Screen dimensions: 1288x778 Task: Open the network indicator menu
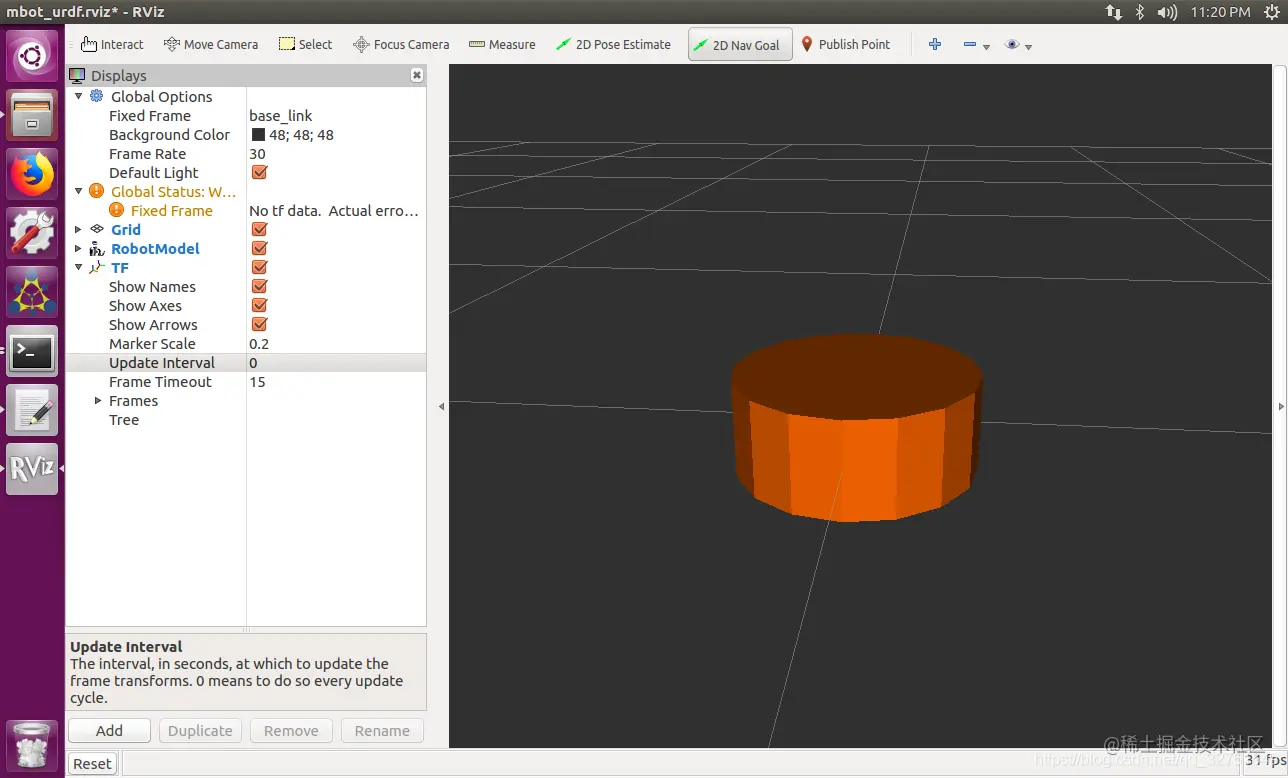point(1113,12)
